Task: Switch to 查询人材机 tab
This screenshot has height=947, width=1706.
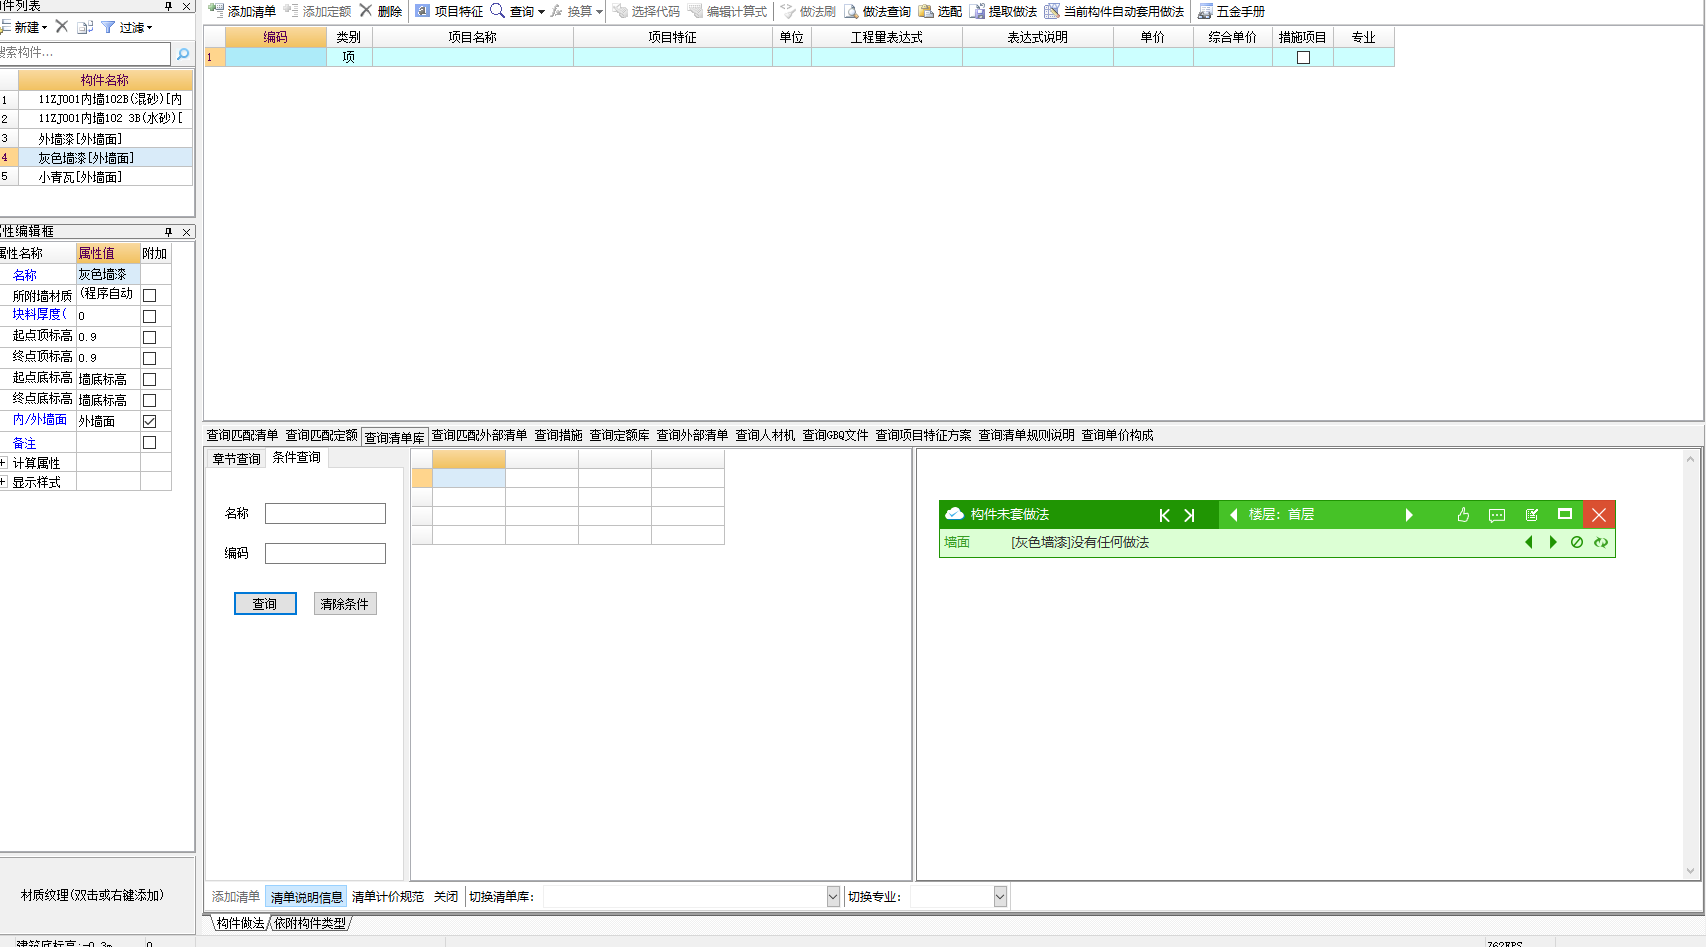Action: 765,435
